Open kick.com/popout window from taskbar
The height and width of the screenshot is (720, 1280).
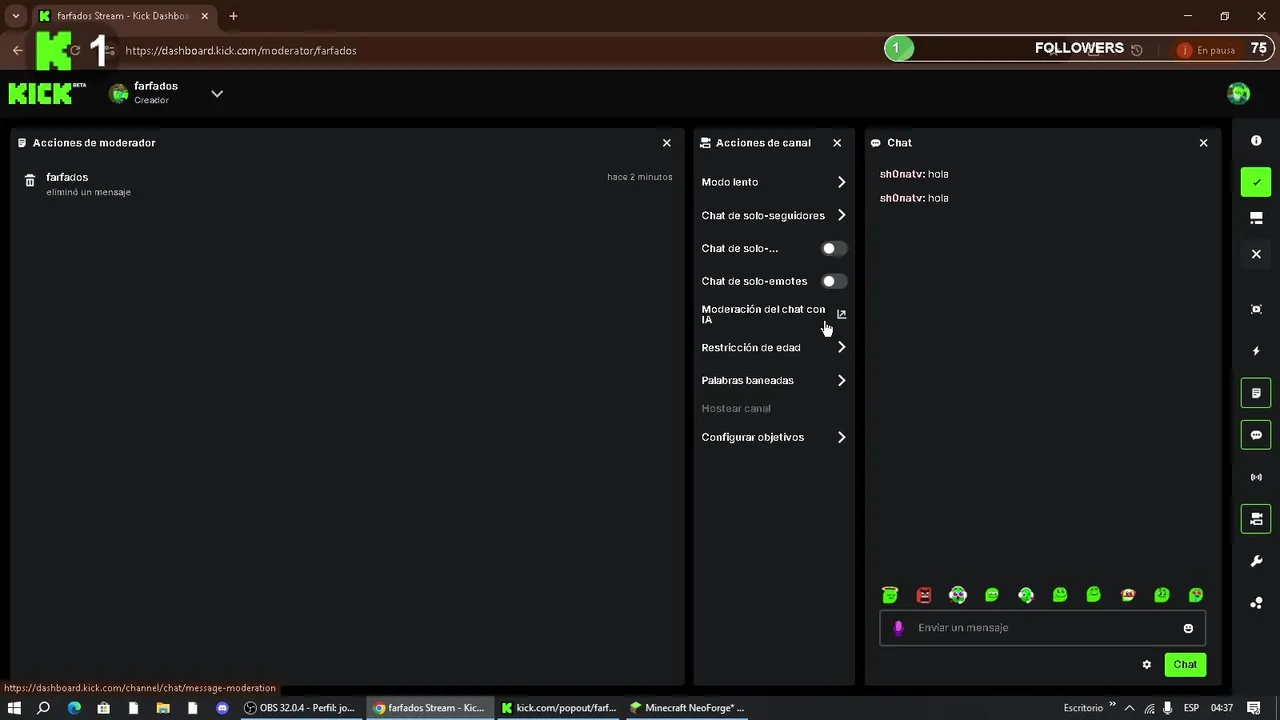point(558,708)
